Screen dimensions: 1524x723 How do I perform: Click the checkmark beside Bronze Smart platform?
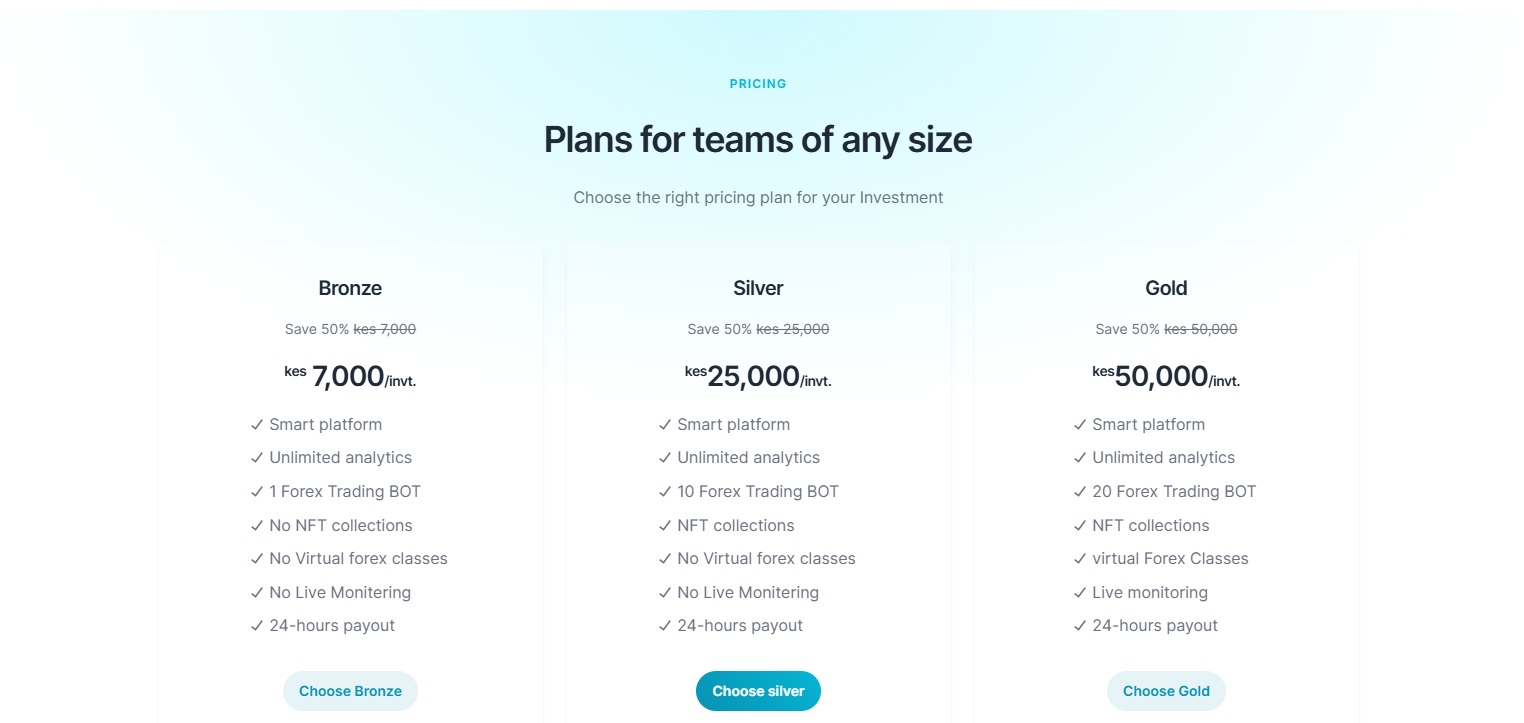pyautogui.click(x=257, y=425)
